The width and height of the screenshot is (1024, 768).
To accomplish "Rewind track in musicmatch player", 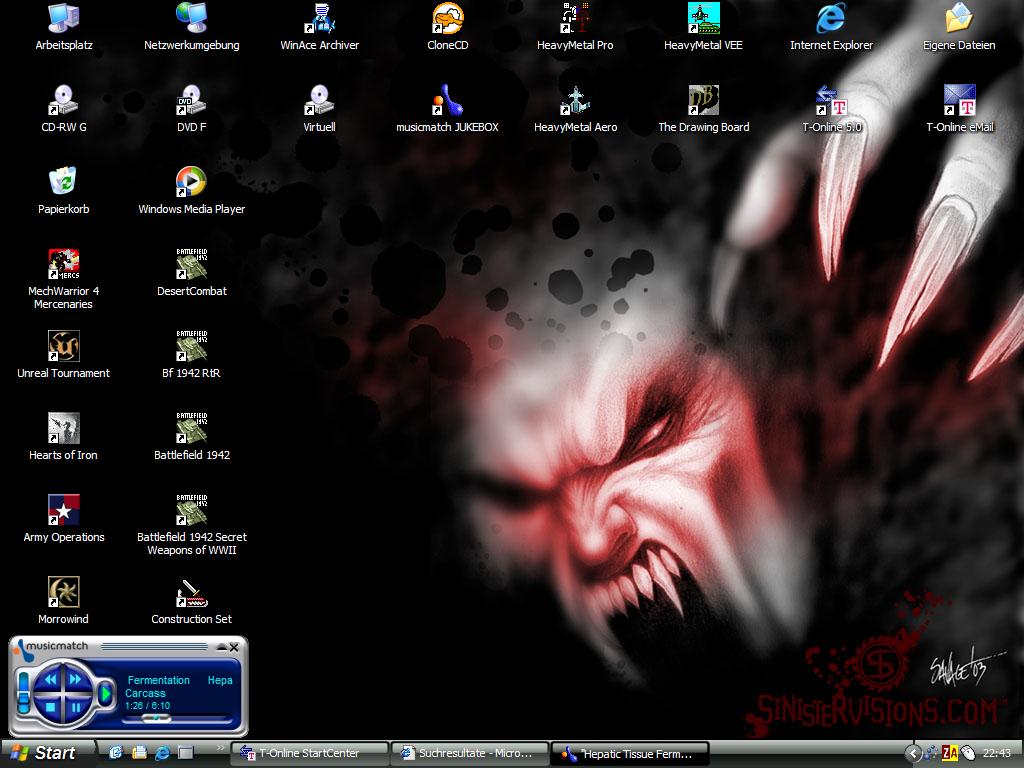I will [x=50, y=679].
